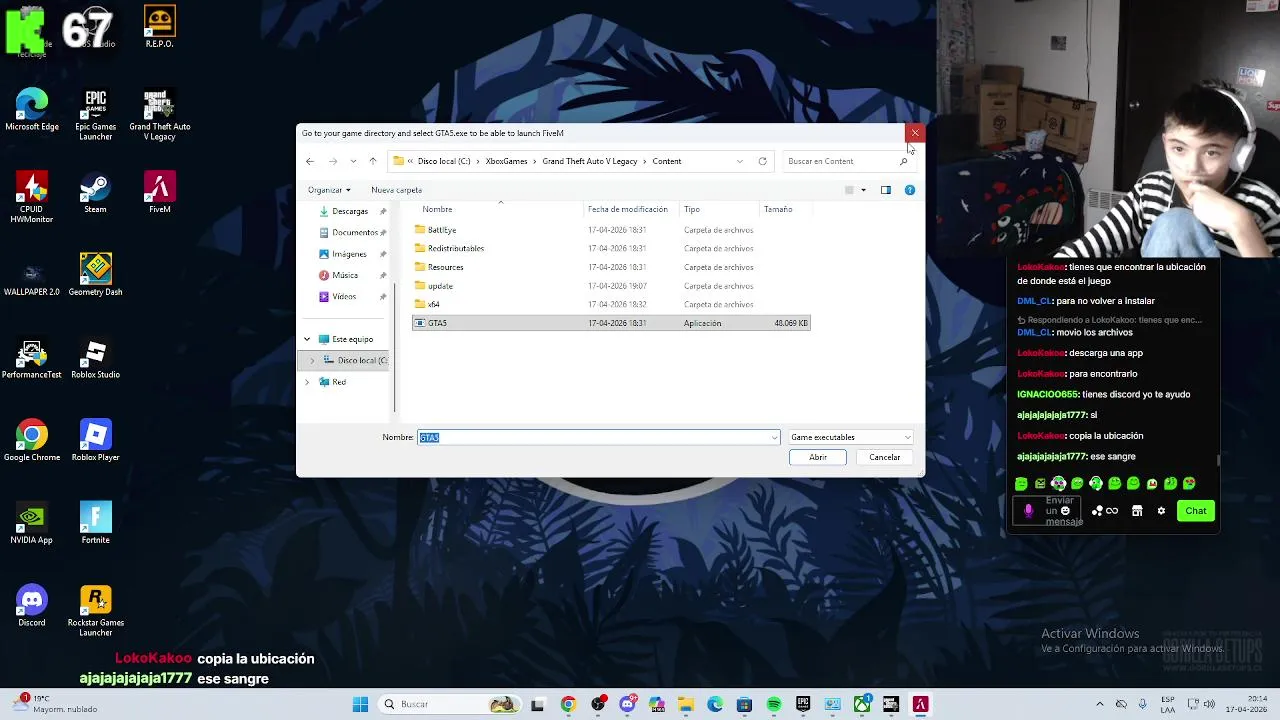Image resolution: width=1280 pixels, height=720 pixels.
Task: Click Disco local (C:) in address path
Action: click(444, 161)
